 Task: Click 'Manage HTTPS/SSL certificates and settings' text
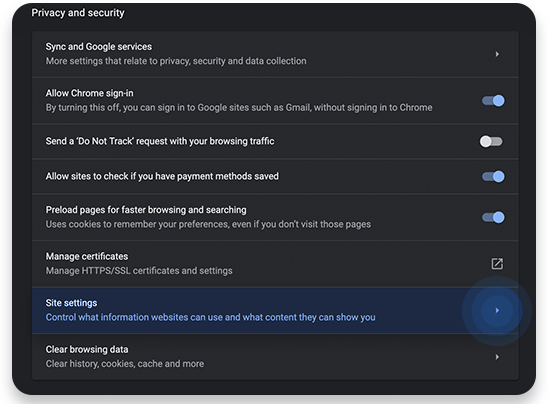pos(139,271)
